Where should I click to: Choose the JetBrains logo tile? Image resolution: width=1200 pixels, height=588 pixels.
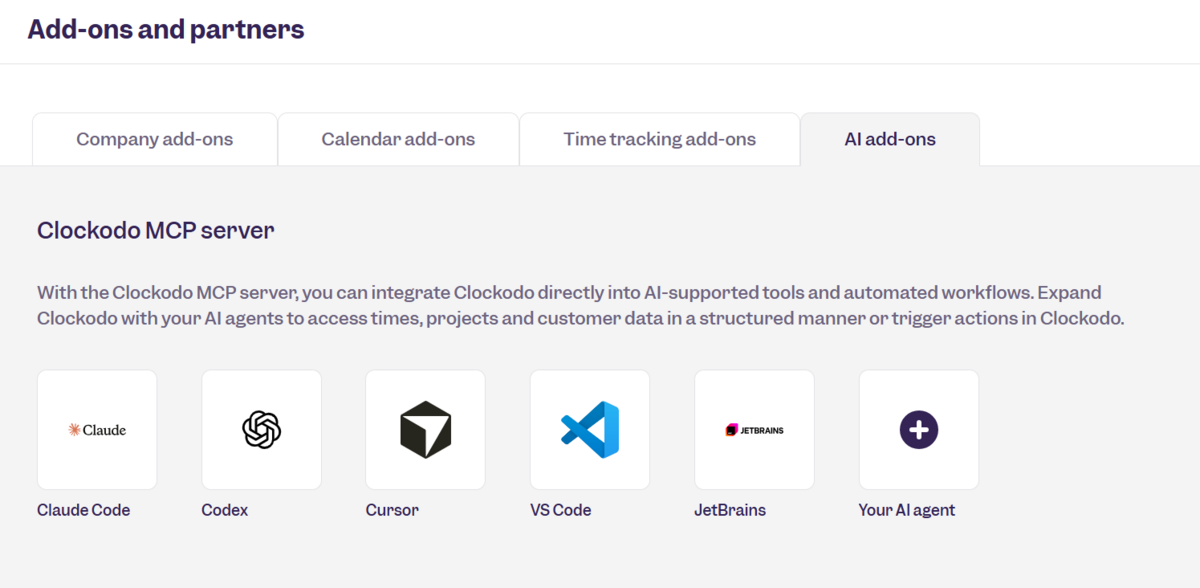754,430
